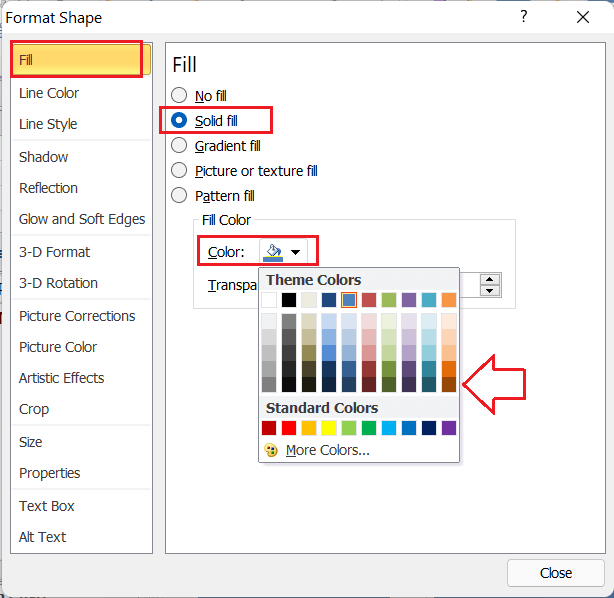Go to Picture Corrections
Screen dimensions: 614x598
(x=81, y=316)
